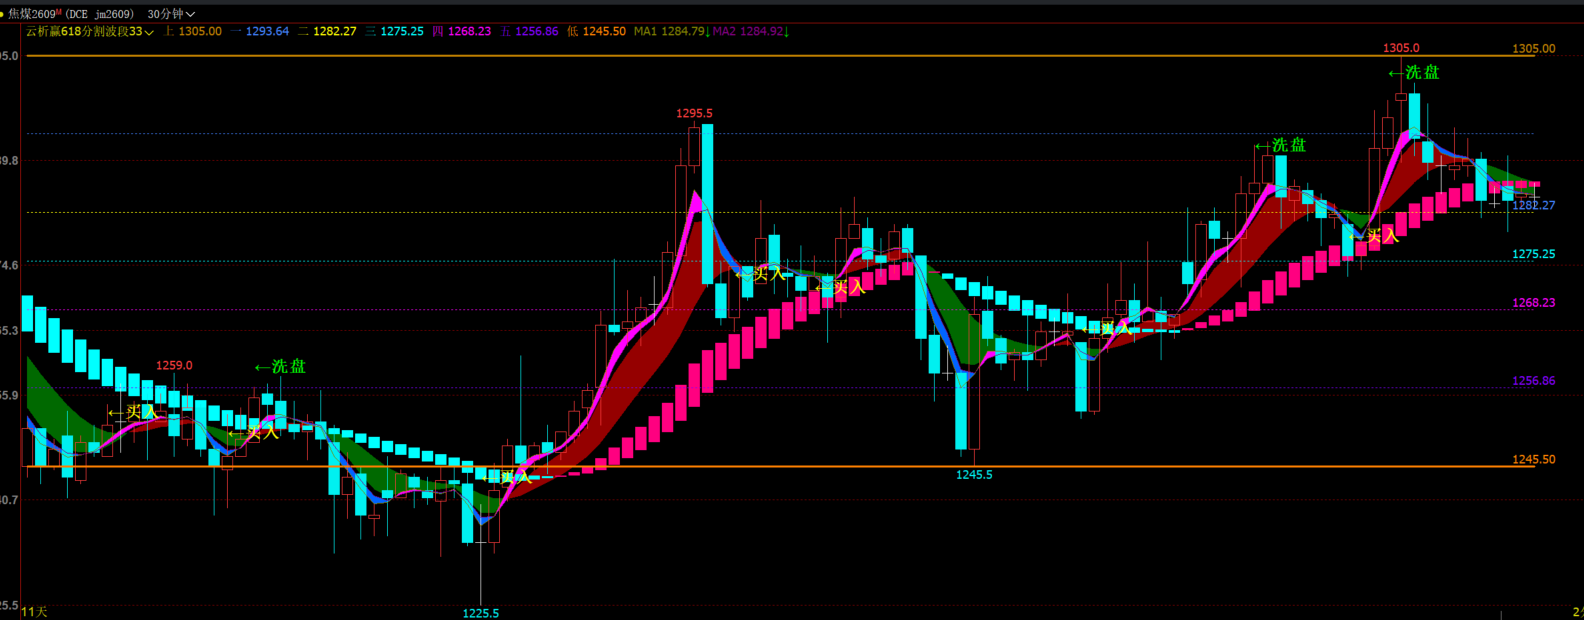Image resolution: width=1584 pixels, height=620 pixels.
Task: Click the MA2 1284.92 legend entry
Action: click(751, 32)
